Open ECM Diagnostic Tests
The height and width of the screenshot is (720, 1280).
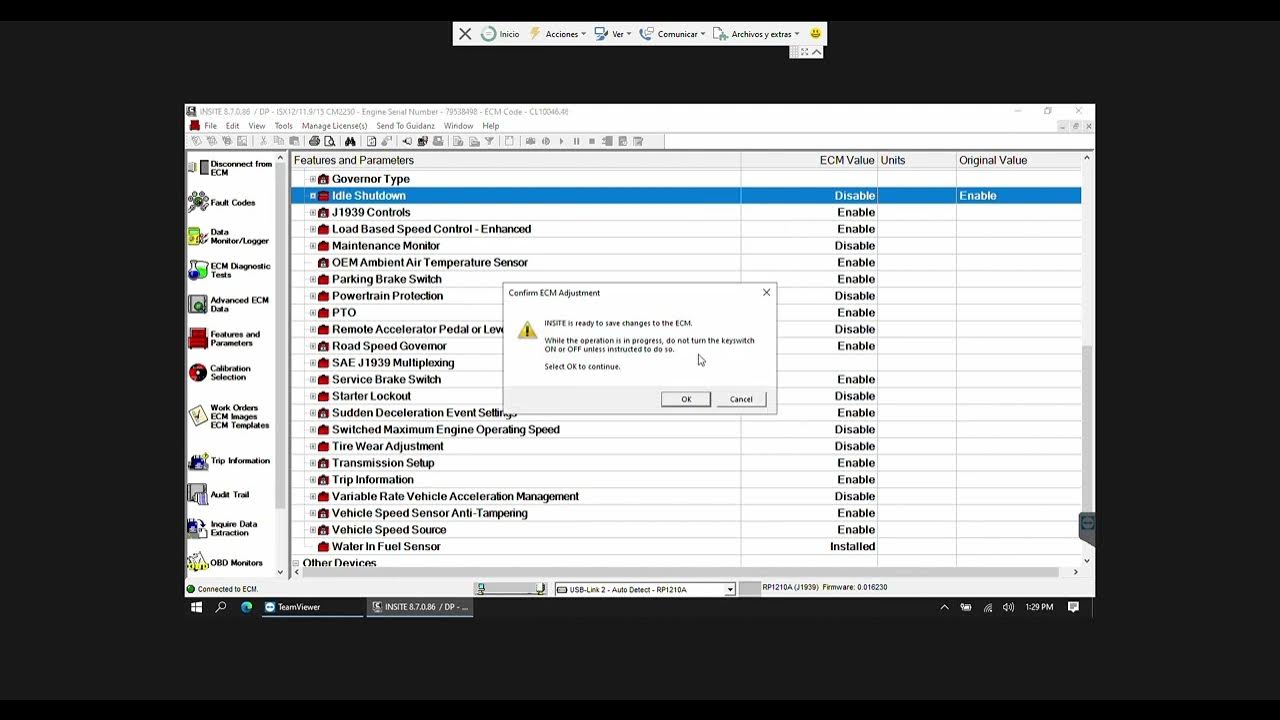click(230, 270)
